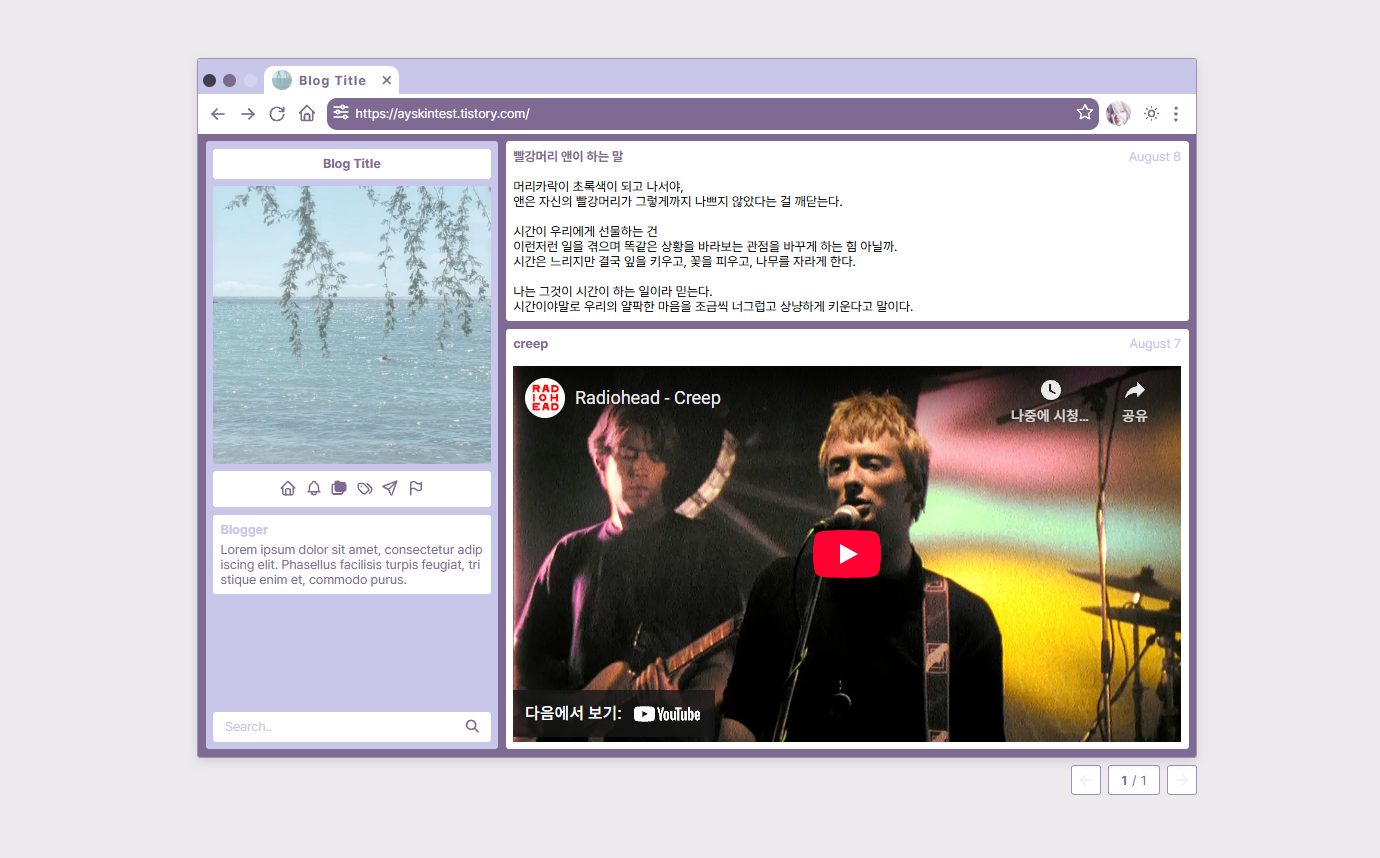Click the sidebar home icon under the image
Viewport: 1380px width, 858px height.
click(x=288, y=488)
